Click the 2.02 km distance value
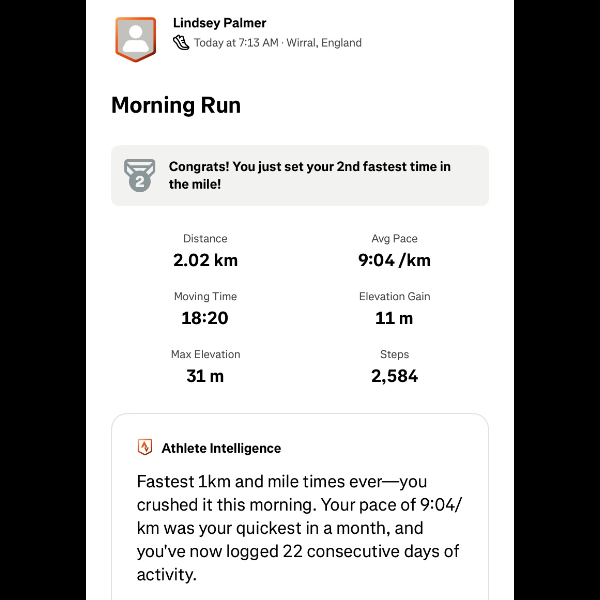 [x=205, y=260]
